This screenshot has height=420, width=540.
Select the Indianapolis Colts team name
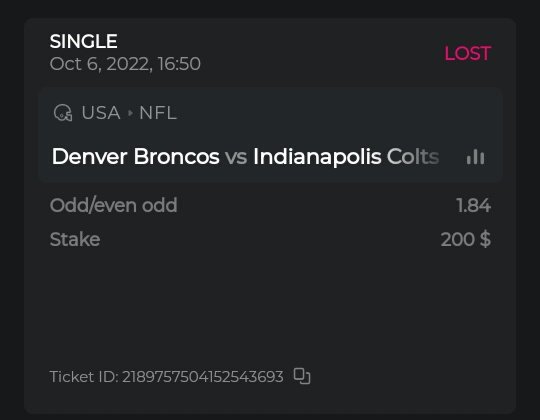[x=346, y=157]
